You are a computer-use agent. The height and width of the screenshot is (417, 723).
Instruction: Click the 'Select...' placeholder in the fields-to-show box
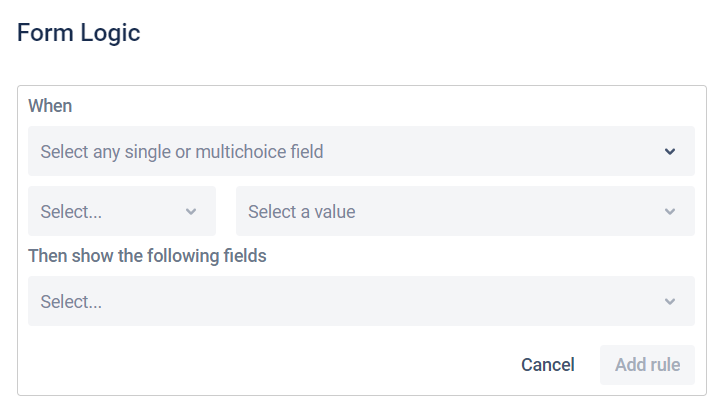click(x=71, y=302)
